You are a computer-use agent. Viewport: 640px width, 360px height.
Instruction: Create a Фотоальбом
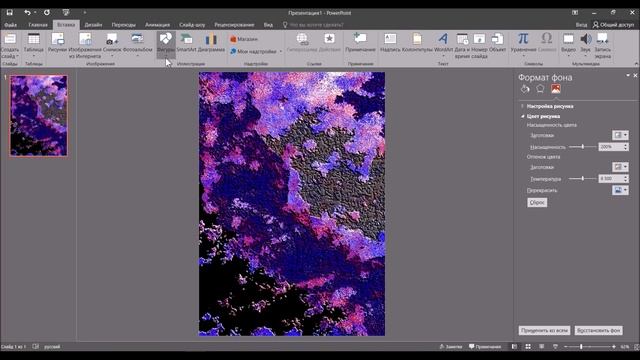click(137, 45)
